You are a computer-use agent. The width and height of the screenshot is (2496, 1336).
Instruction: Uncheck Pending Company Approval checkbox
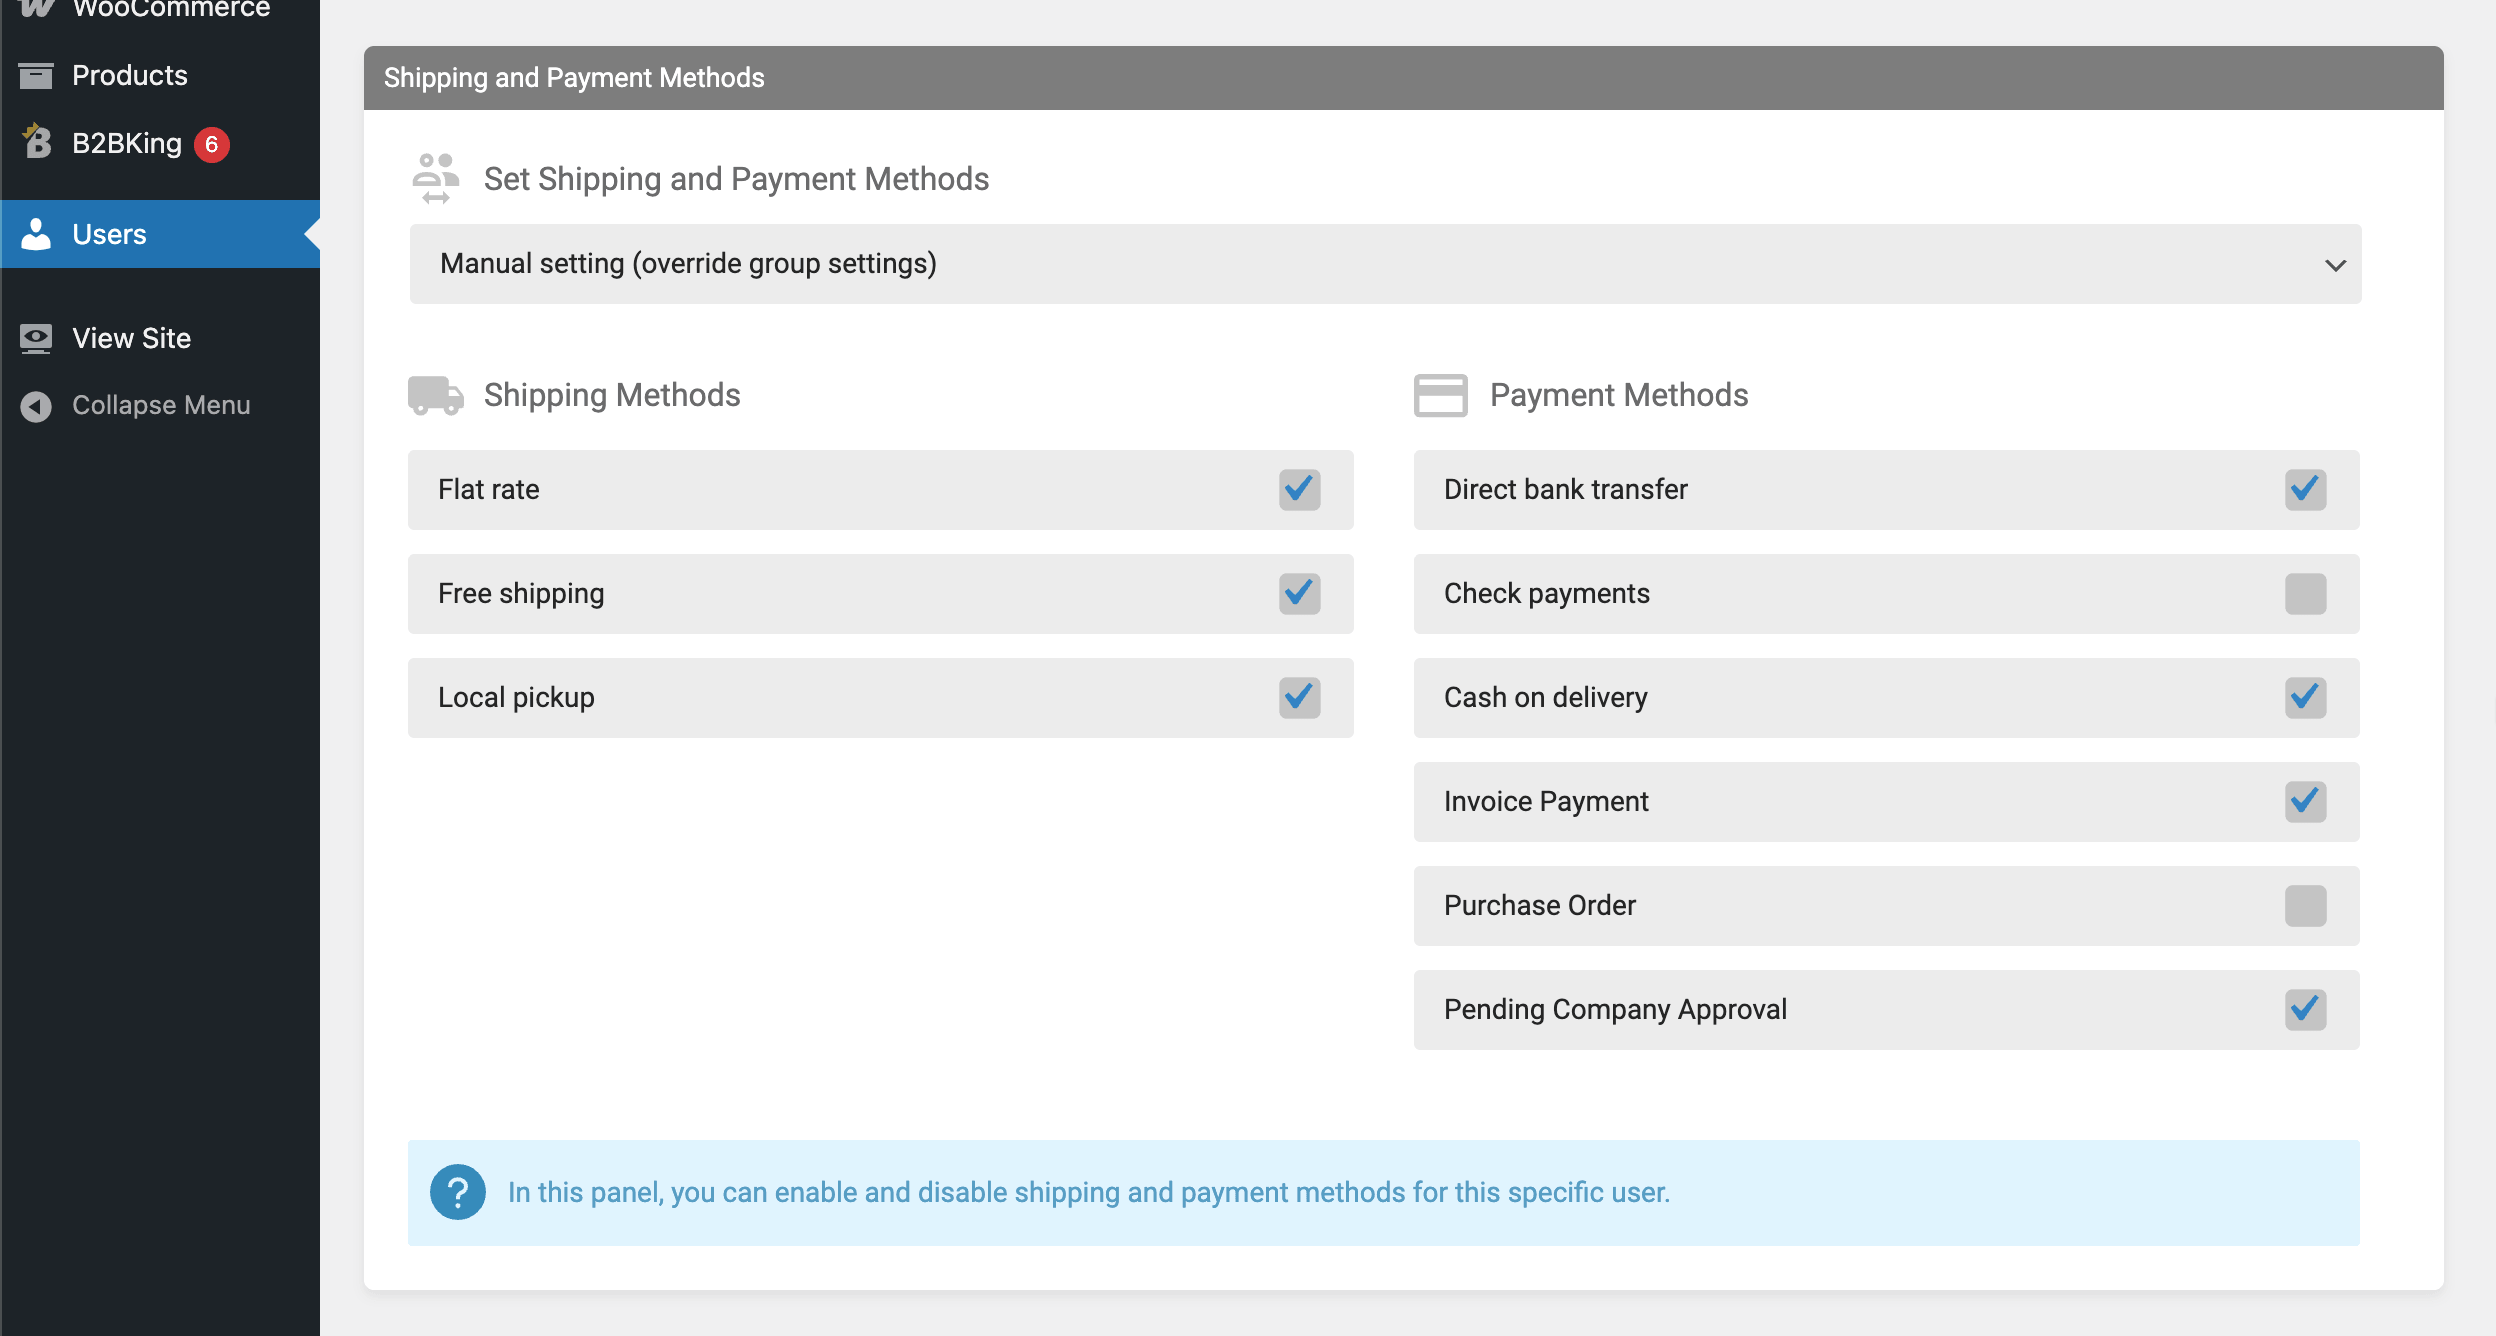pyautogui.click(x=2305, y=1009)
